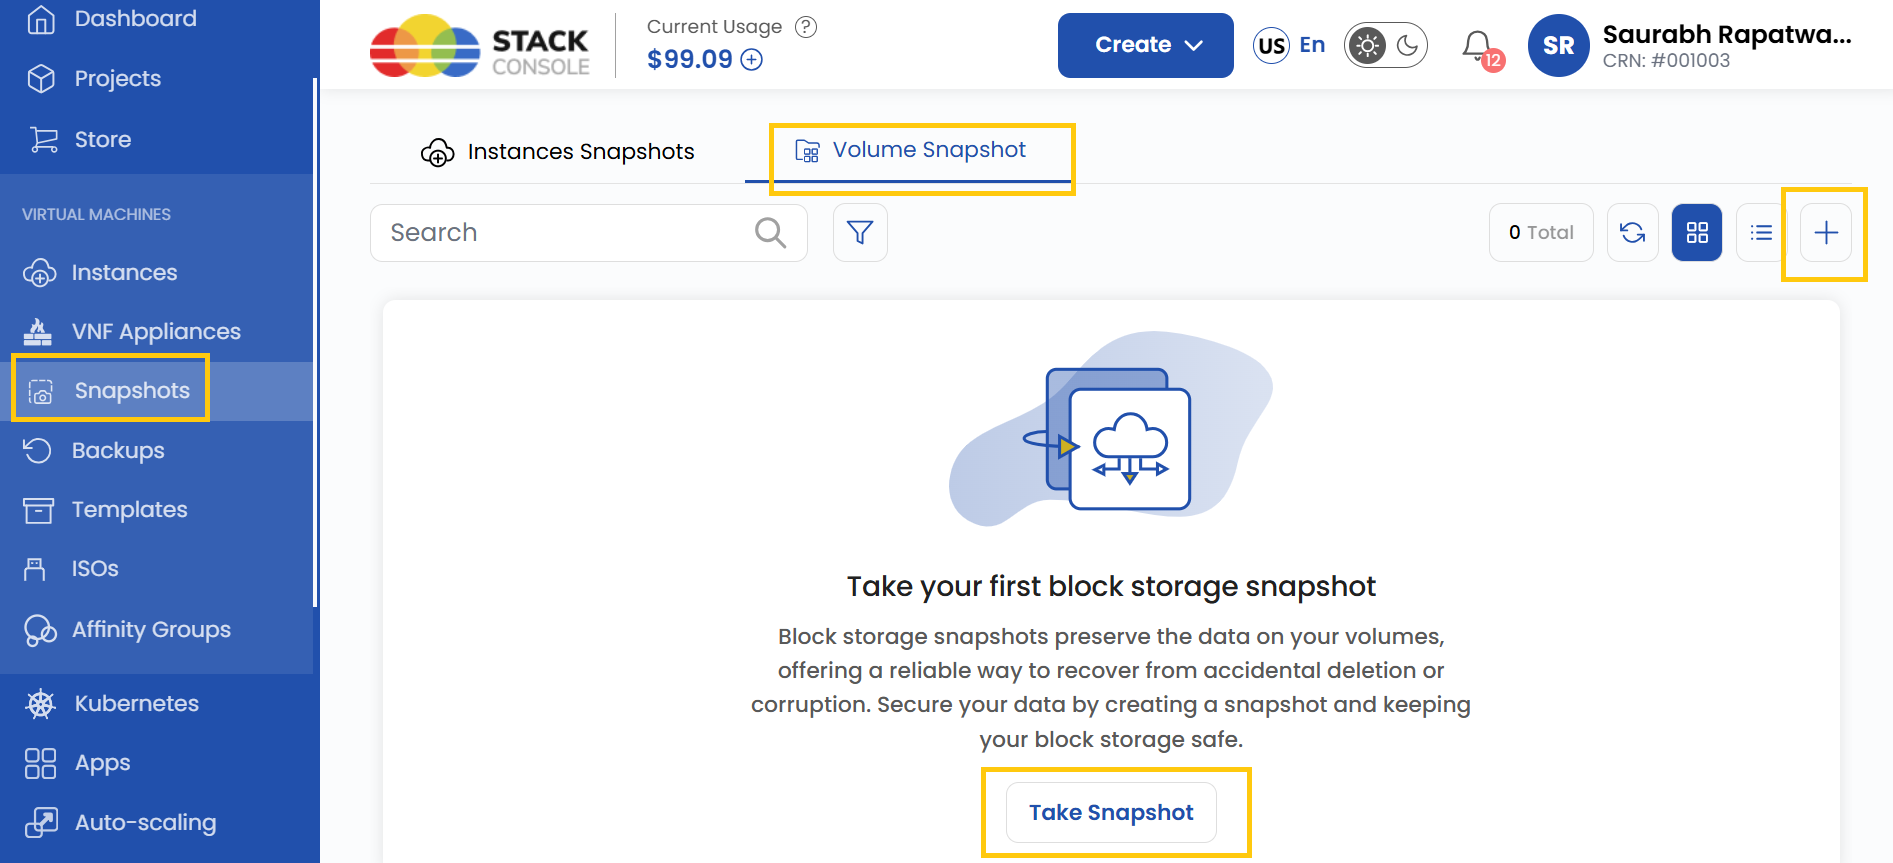Open the language selector (En)
1893x863 pixels.
pos(1289,45)
